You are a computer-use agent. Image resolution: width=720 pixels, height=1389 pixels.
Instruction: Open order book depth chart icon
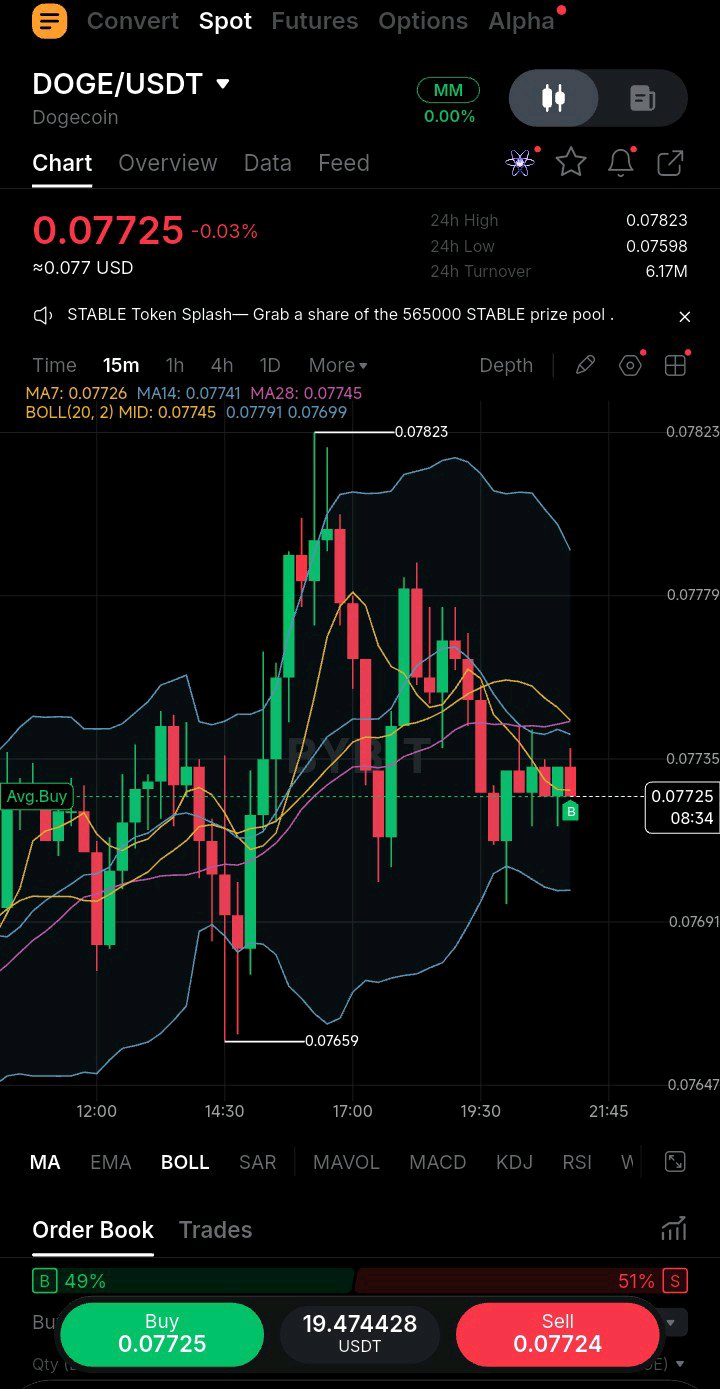click(674, 1229)
